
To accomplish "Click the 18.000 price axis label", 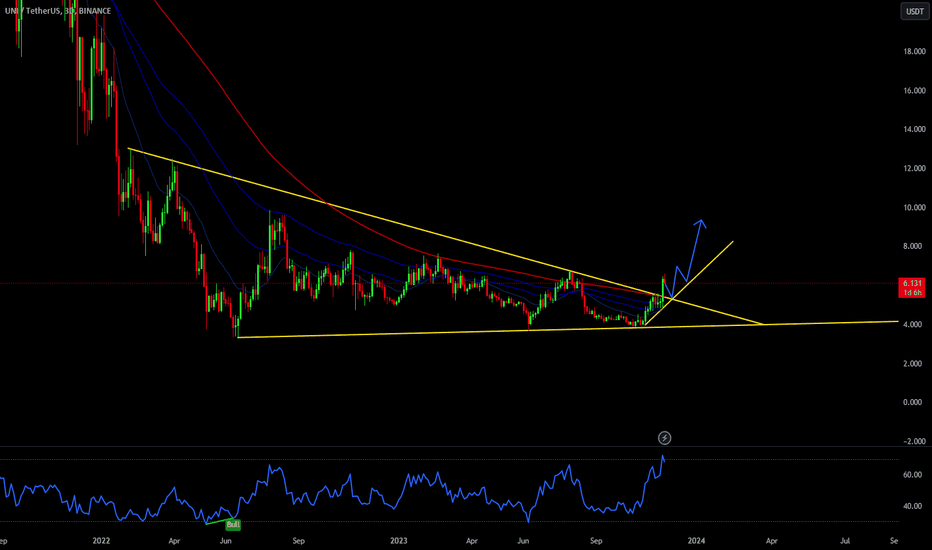I will pyautogui.click(x=914, y=52).
